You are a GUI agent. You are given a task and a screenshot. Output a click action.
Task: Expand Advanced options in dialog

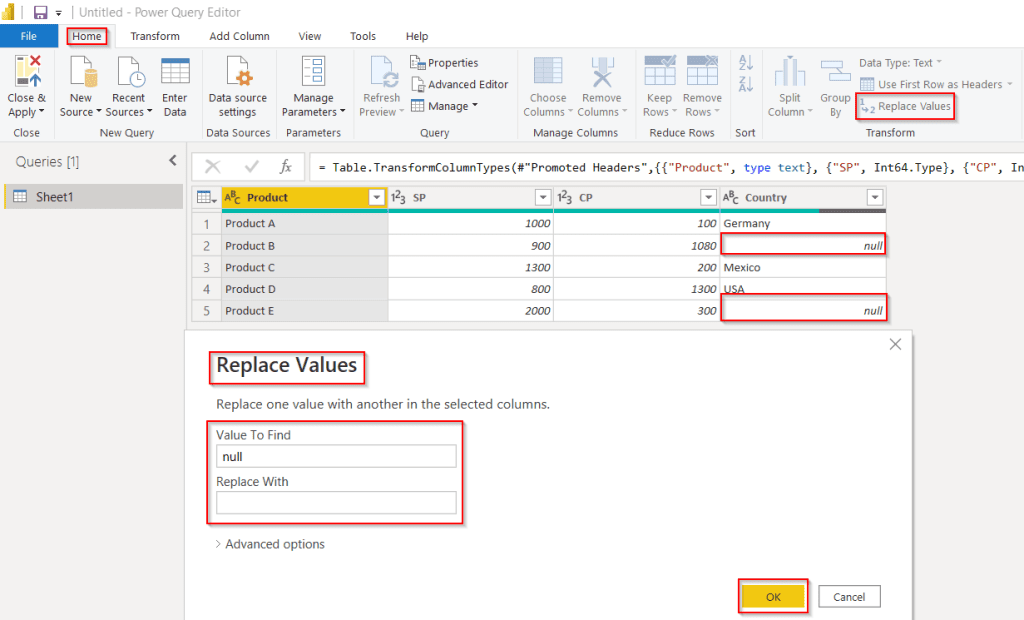click(270, 544)
